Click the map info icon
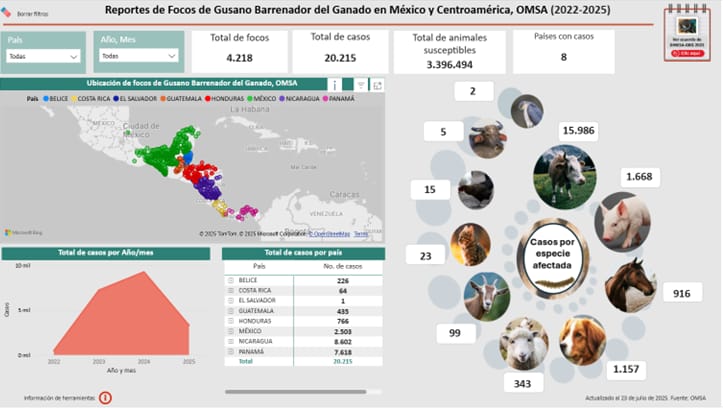The image size is (723, 408). 335,85
